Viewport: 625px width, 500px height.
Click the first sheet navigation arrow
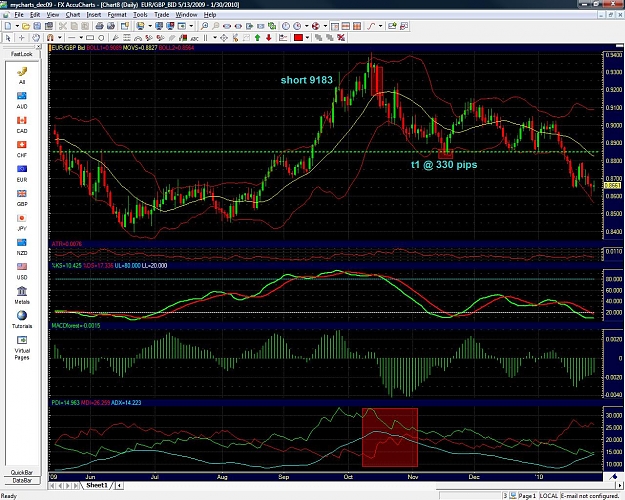52,486
